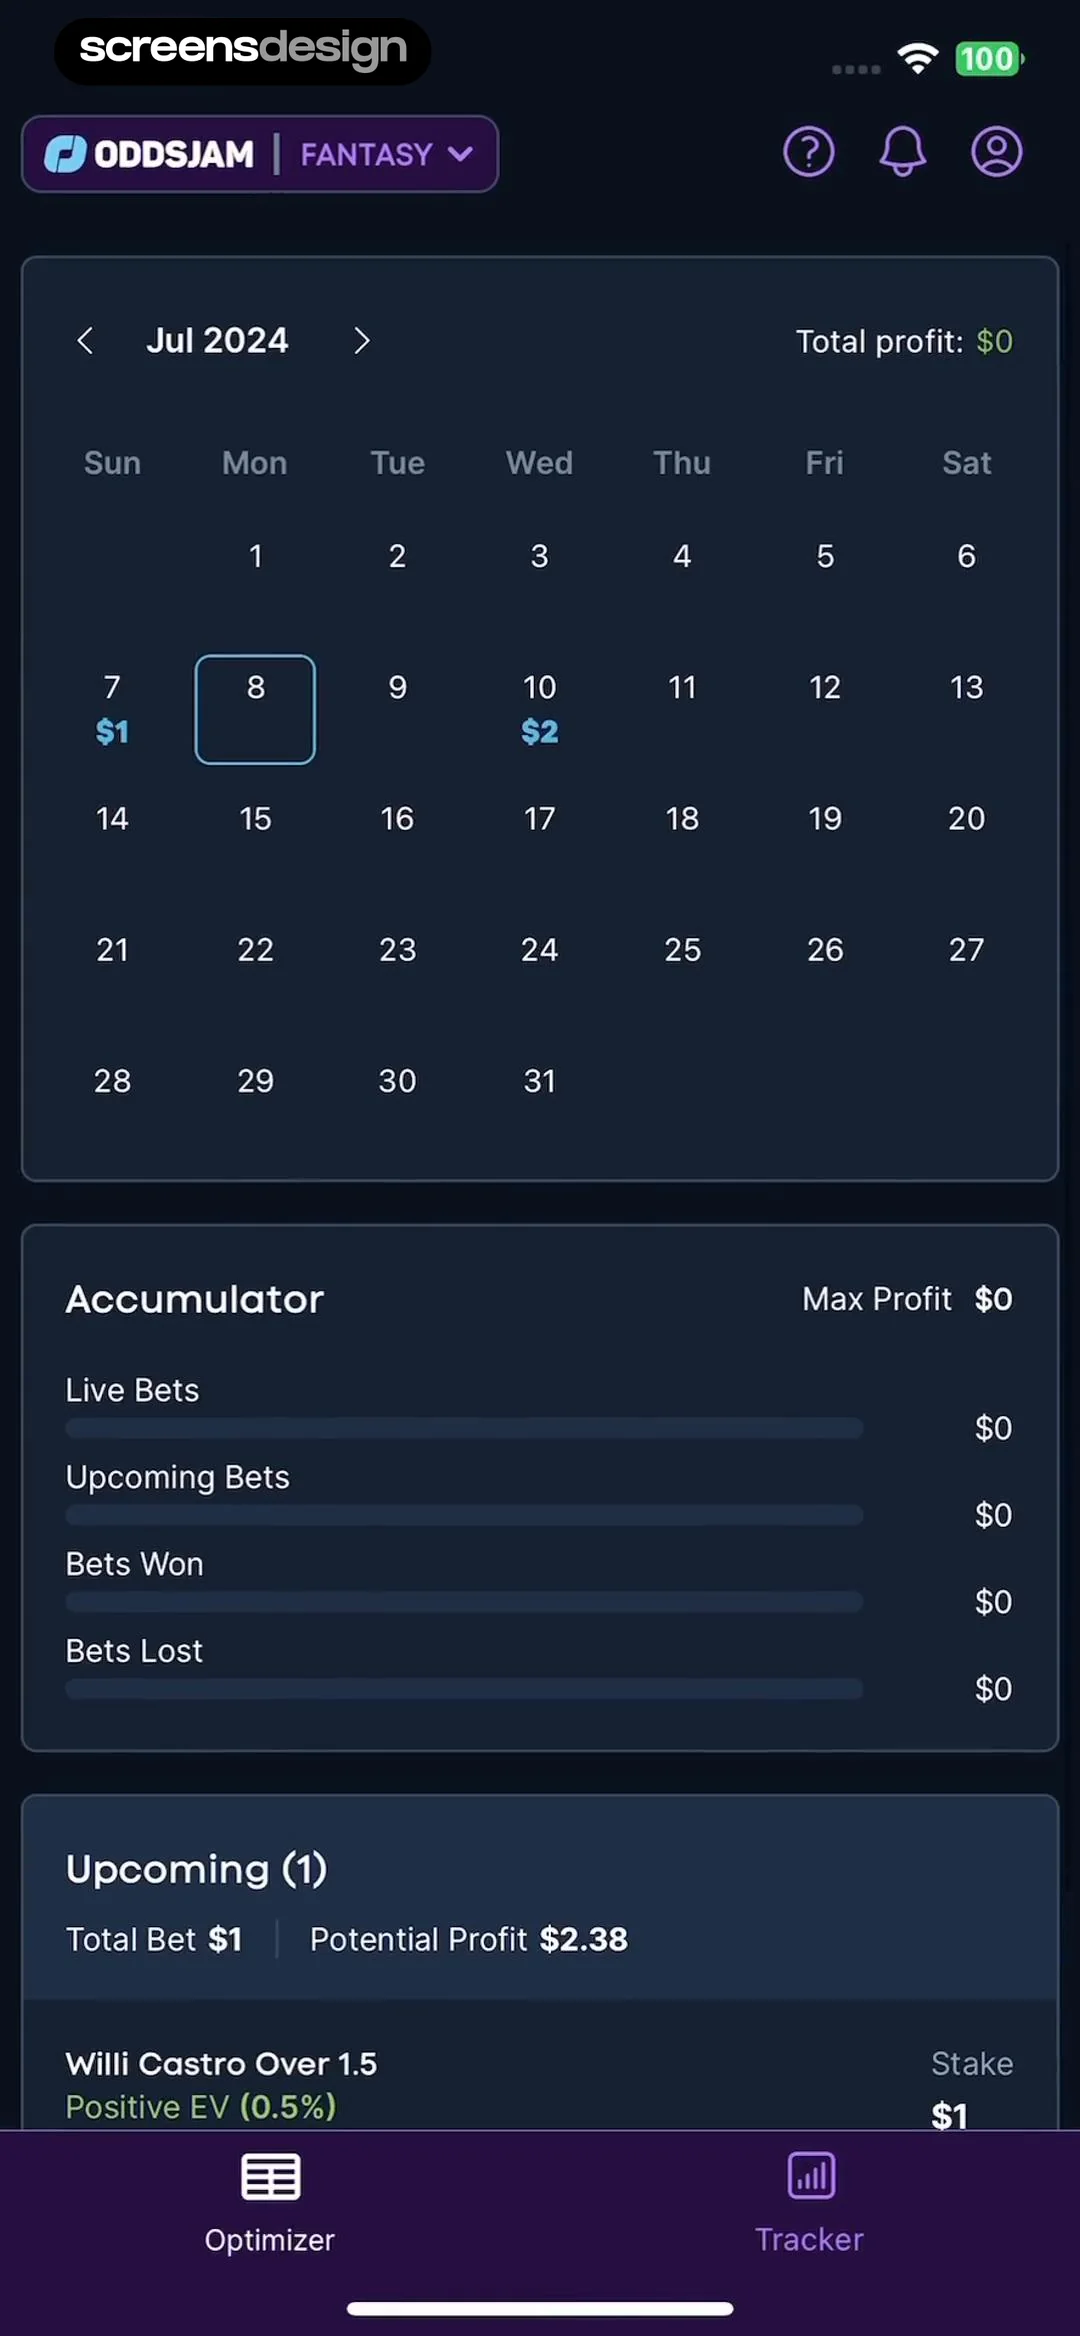Tap the OddsJam logo icon

pyautogui.click(x=66, y=154)
